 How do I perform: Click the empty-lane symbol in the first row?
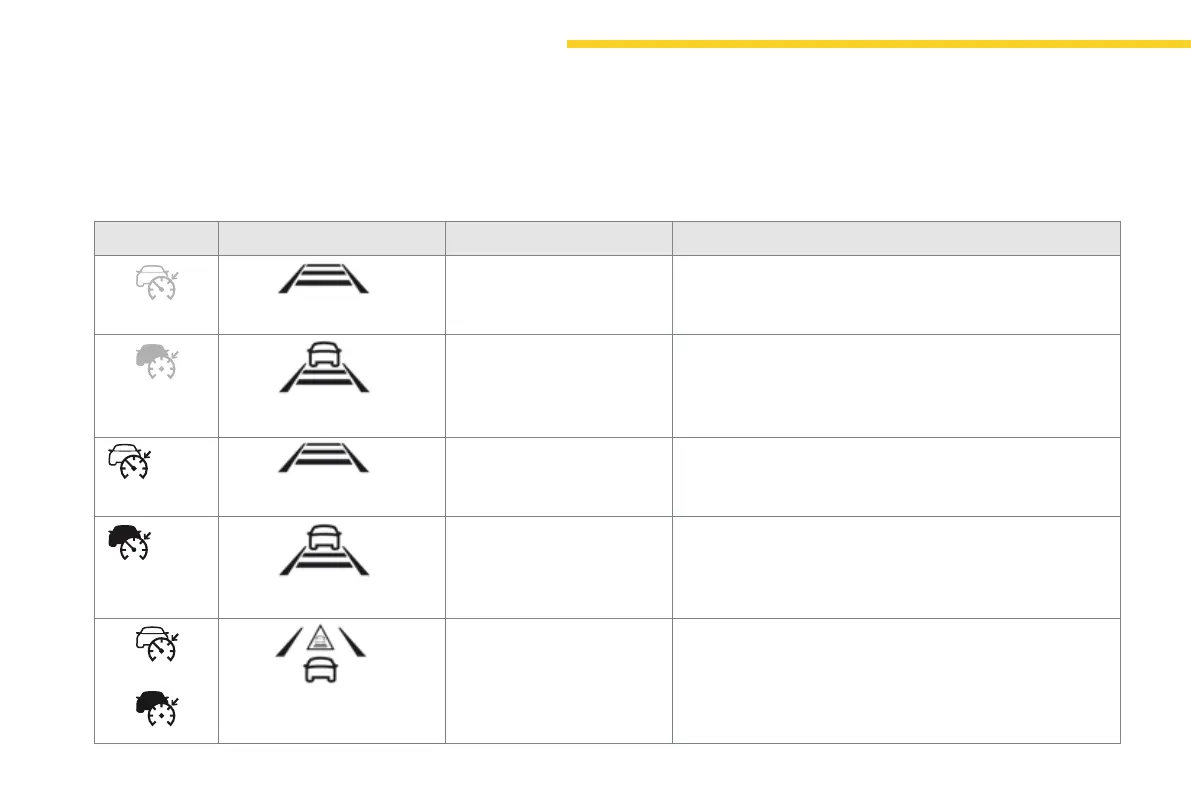[323, 276]
